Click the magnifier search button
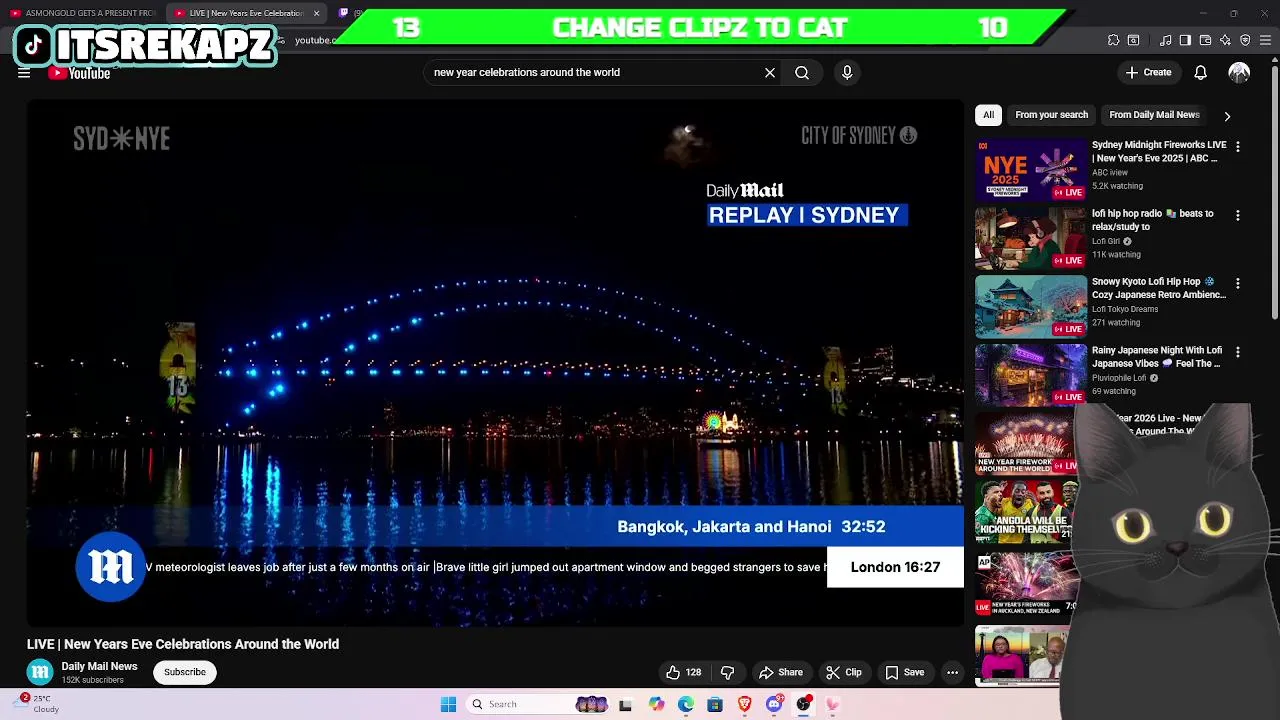The width and height of the screenshot is (1280, 720). coord(802,72)
